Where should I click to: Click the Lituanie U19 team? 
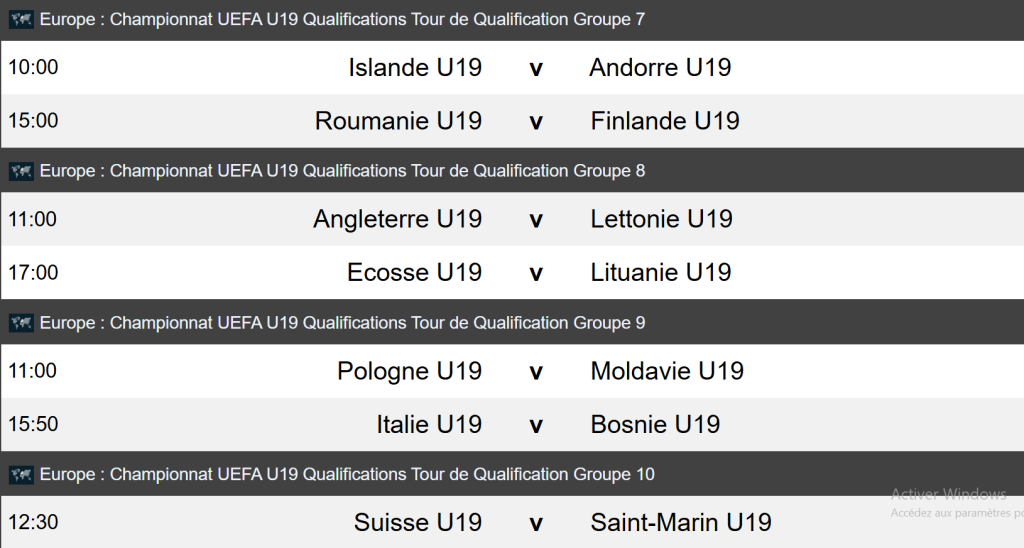(661, 272)
